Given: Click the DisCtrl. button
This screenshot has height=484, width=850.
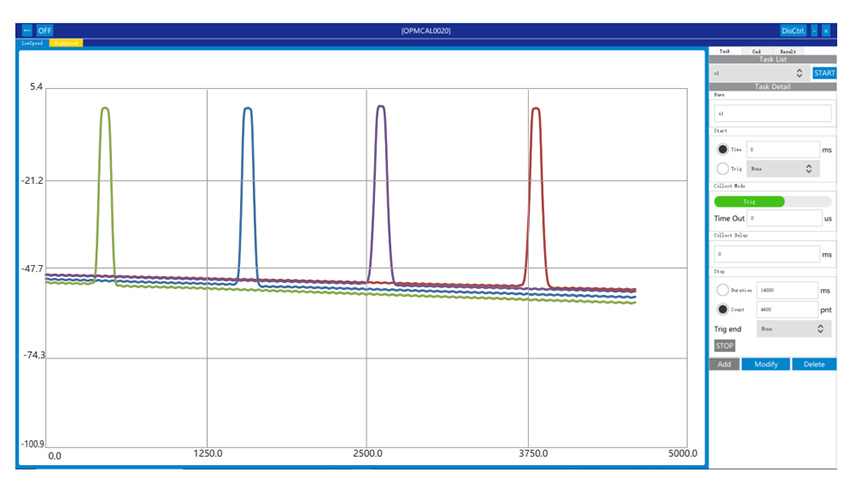Looking at the screenshot, I should [793, 31].
